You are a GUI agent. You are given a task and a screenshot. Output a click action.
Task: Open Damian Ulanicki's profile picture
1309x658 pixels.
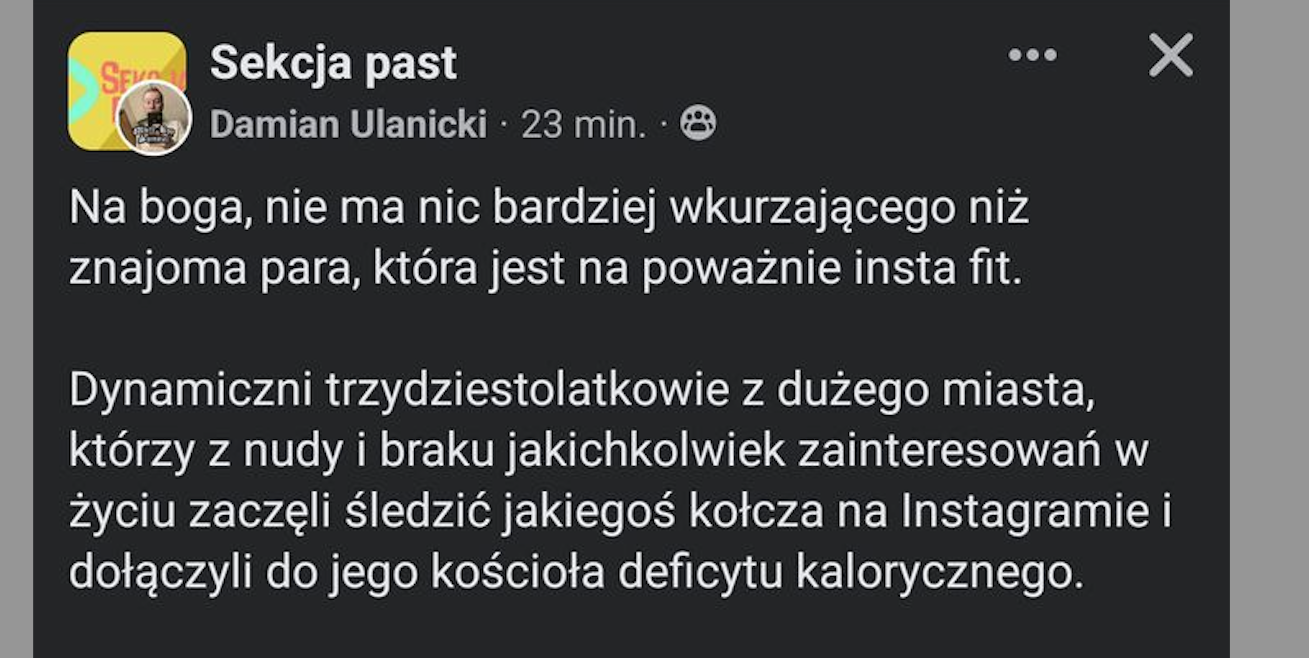(x=153, y=118)
